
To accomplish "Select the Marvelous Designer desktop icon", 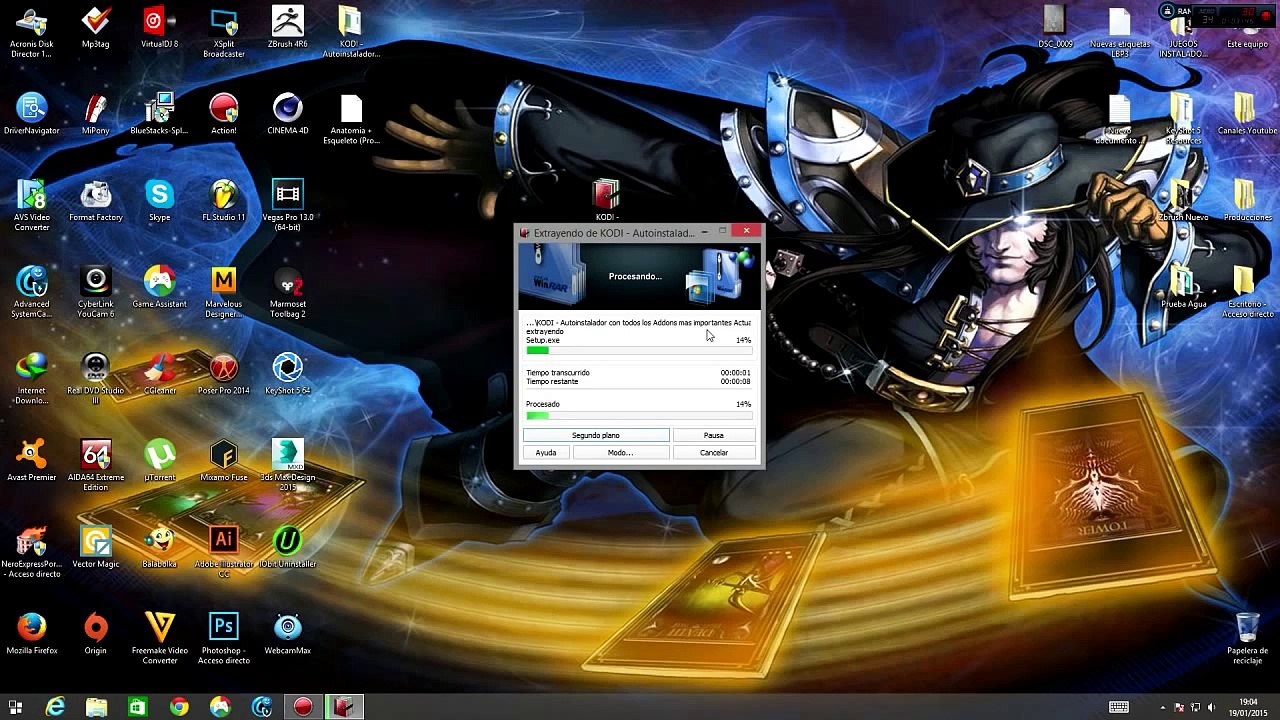I will pos(224,293).
